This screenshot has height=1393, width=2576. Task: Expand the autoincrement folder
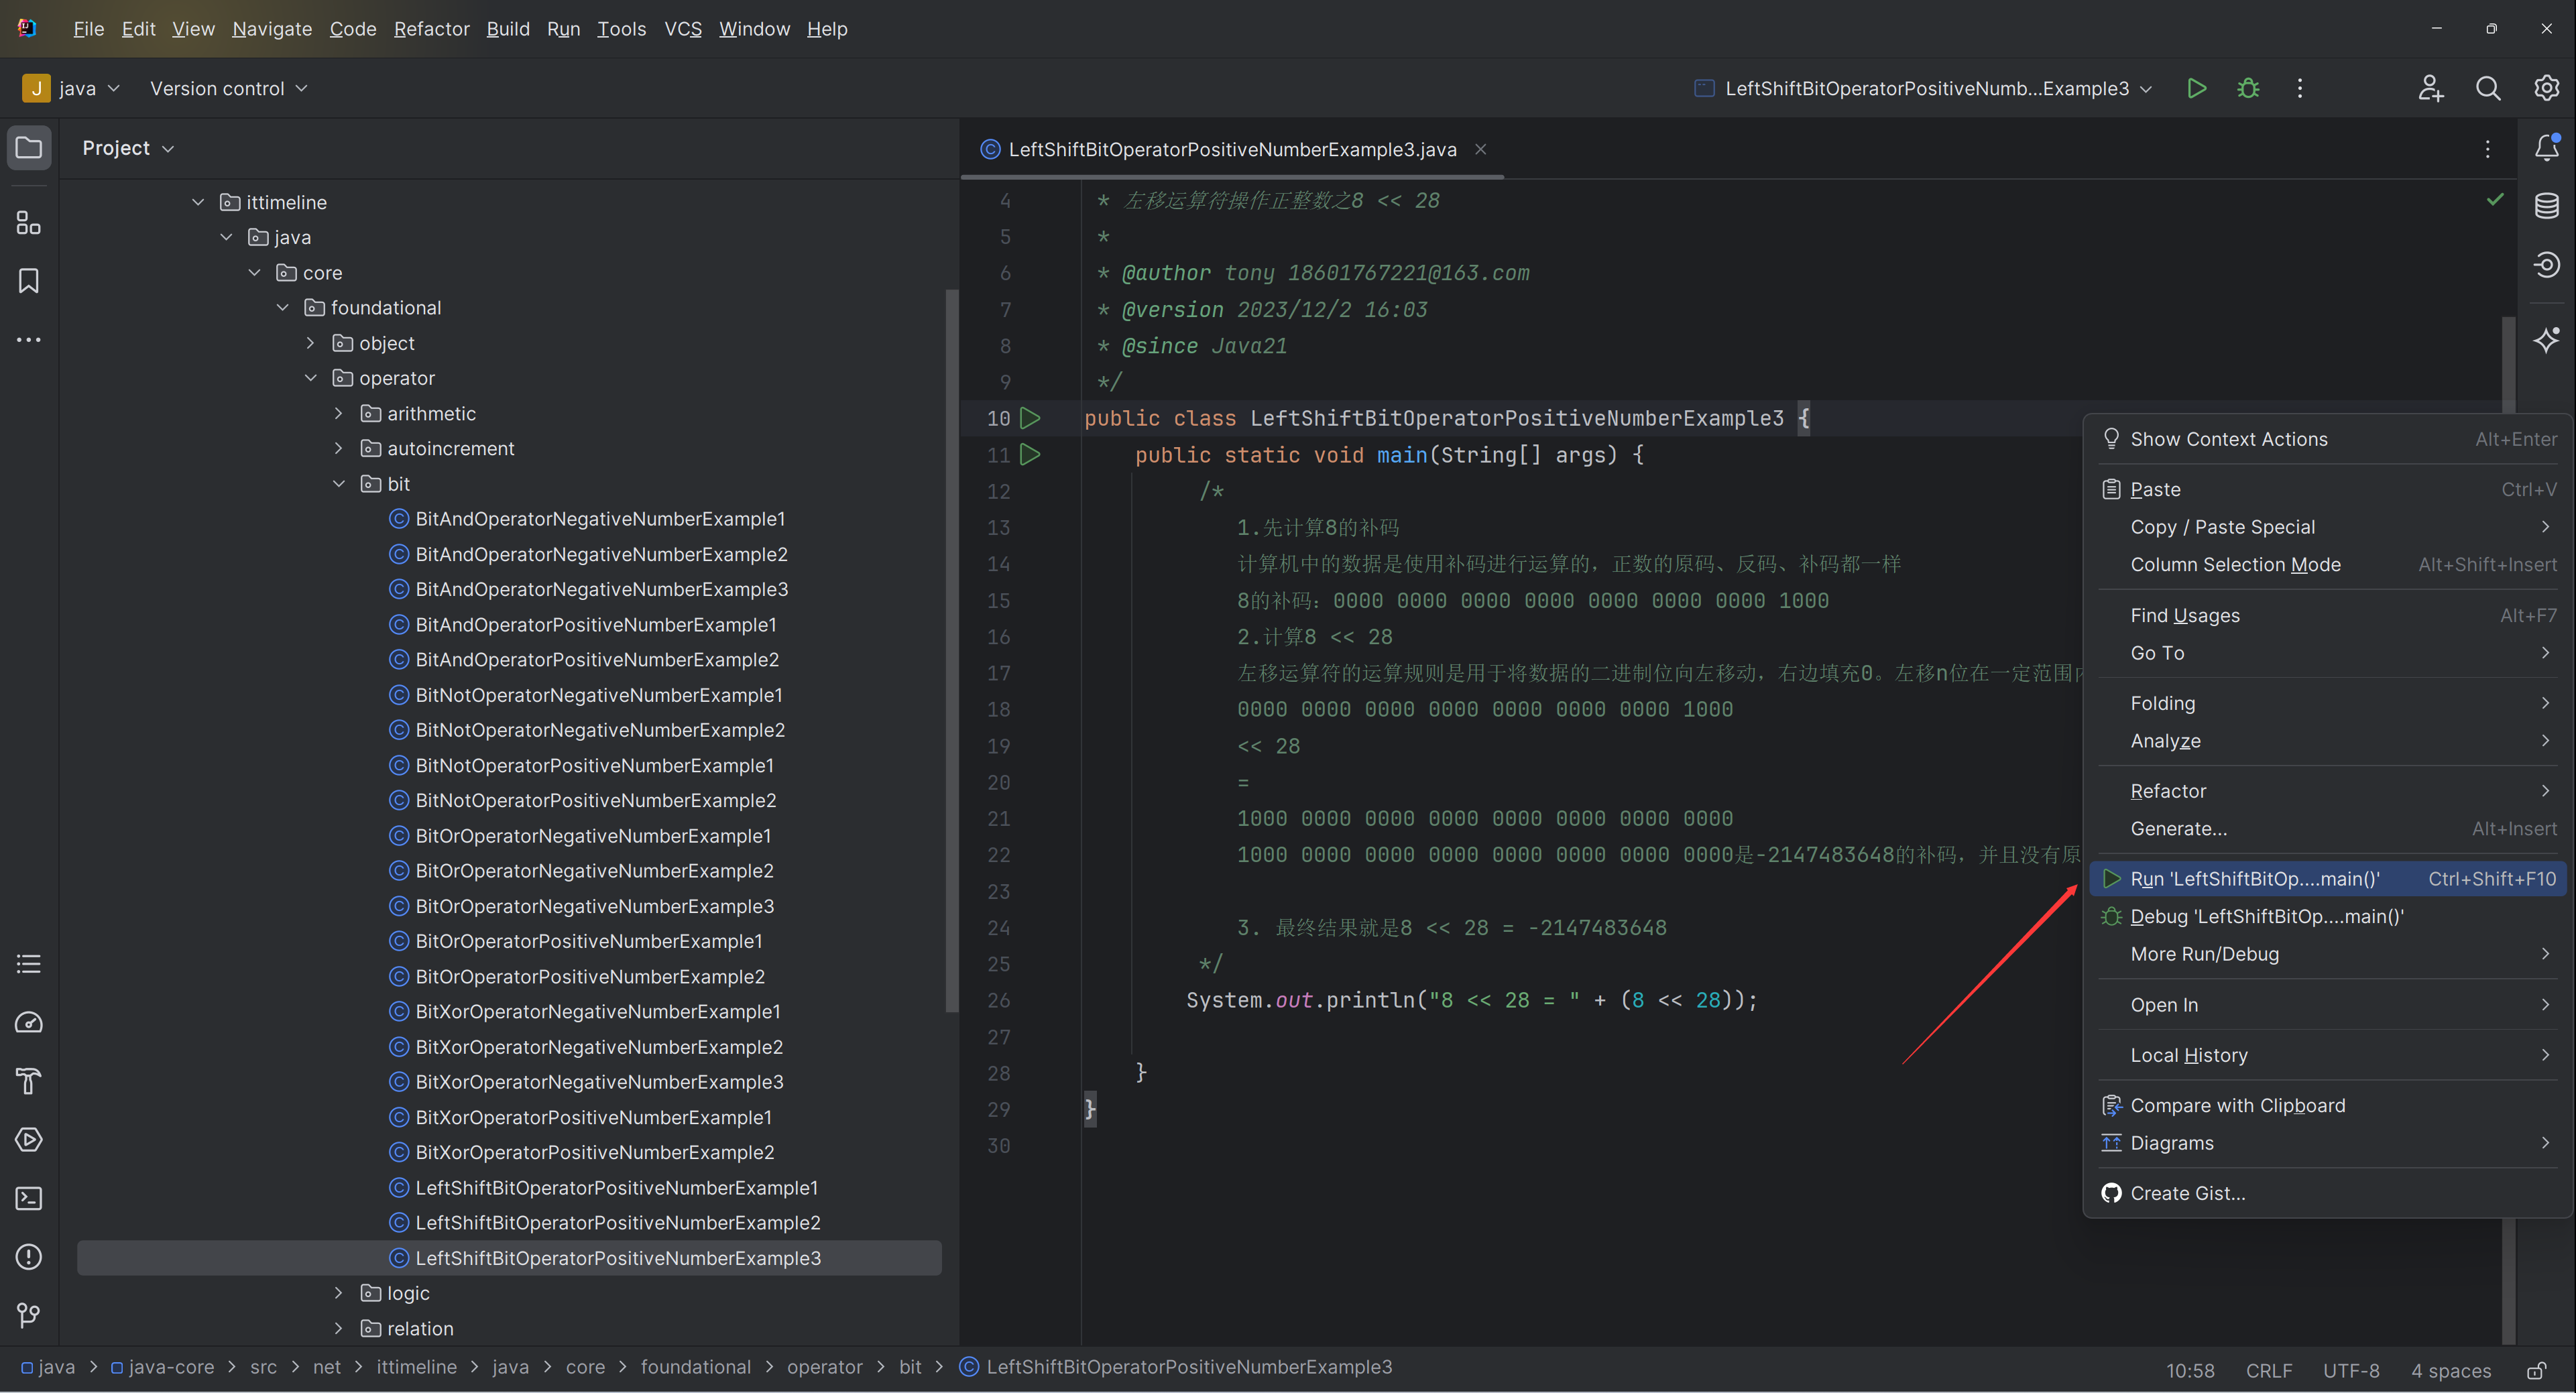(339, 448)
